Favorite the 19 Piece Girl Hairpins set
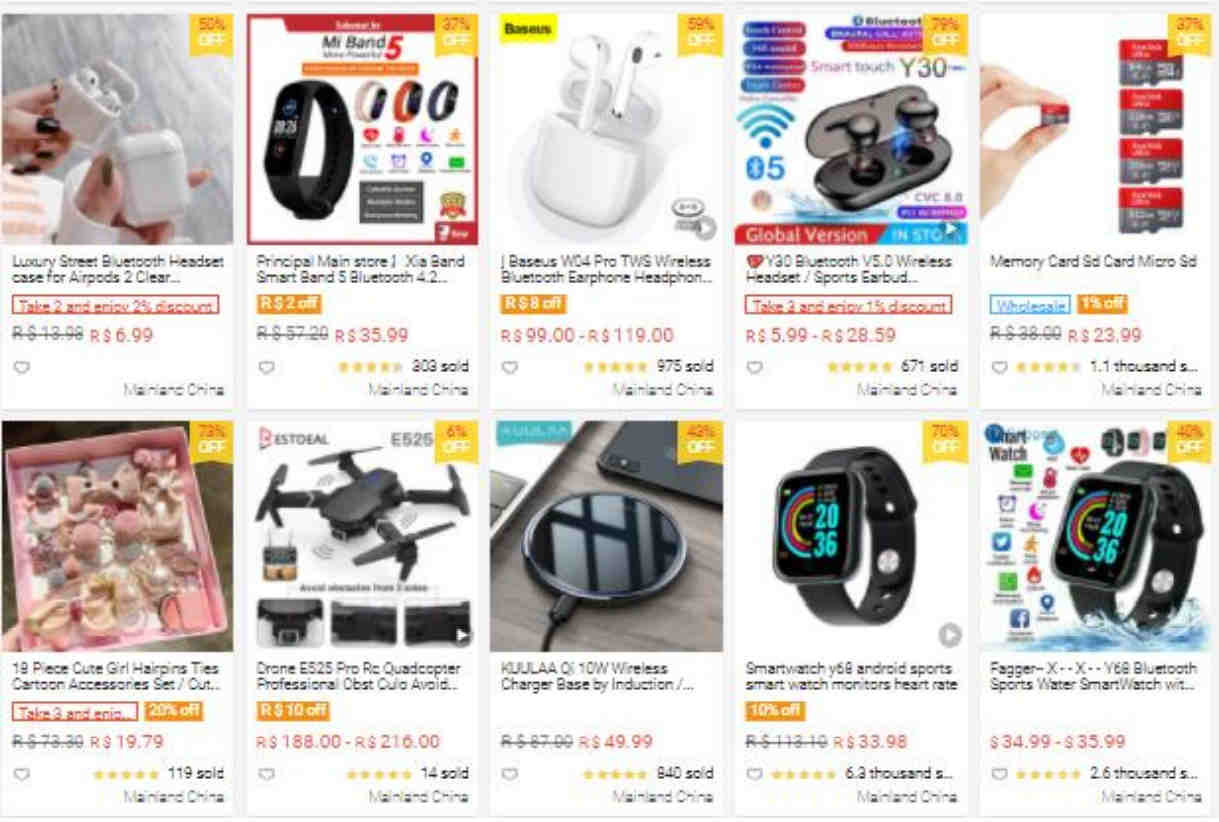 (21, 774)
